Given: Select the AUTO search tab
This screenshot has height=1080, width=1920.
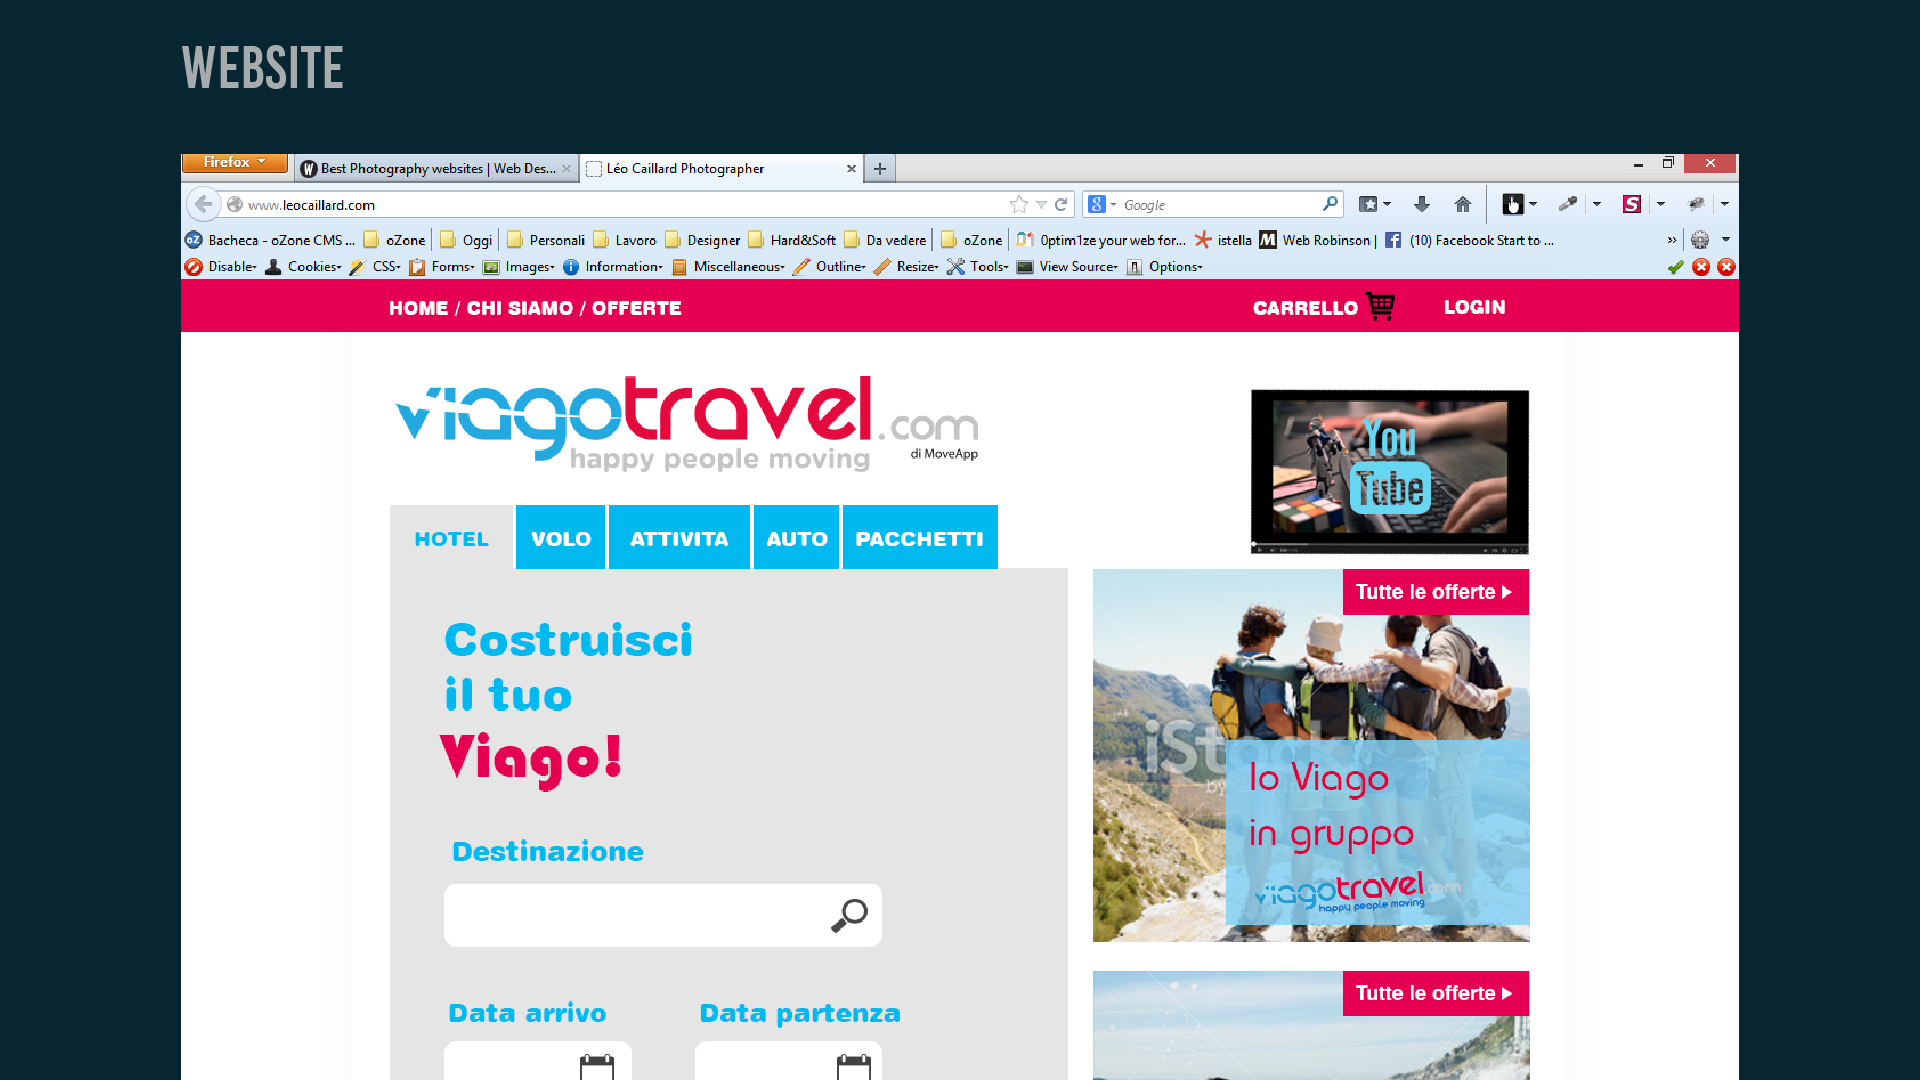Looking at the screenshot, I should pos(797,538).
